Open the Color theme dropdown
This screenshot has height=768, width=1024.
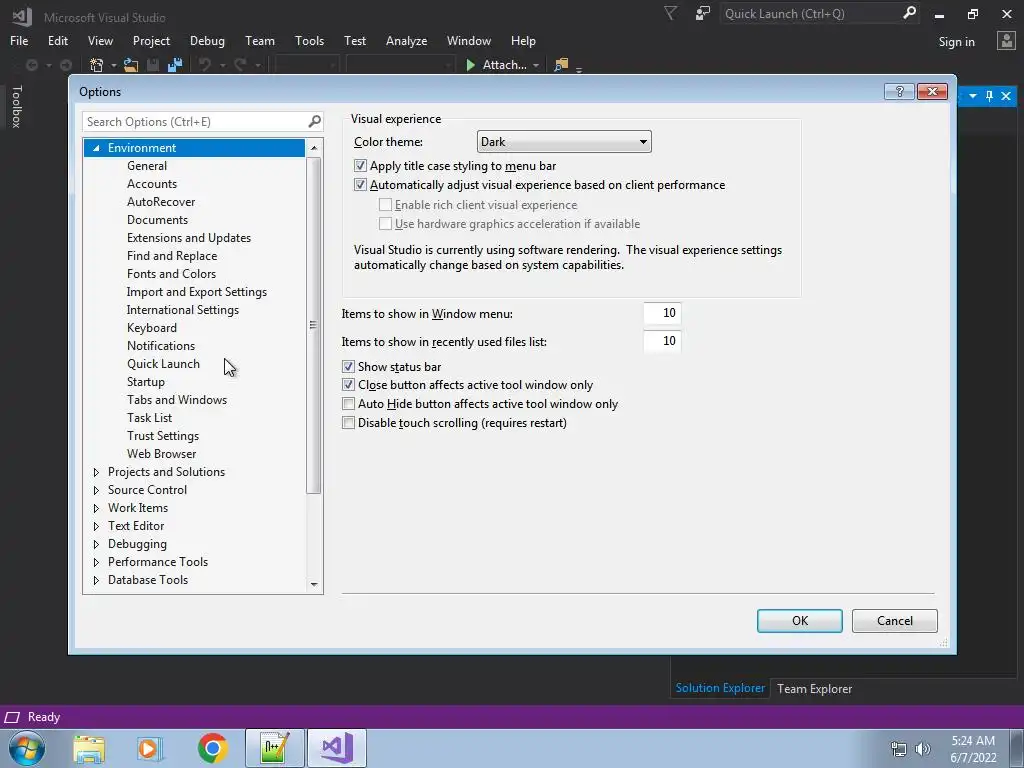tap(564, 142)
